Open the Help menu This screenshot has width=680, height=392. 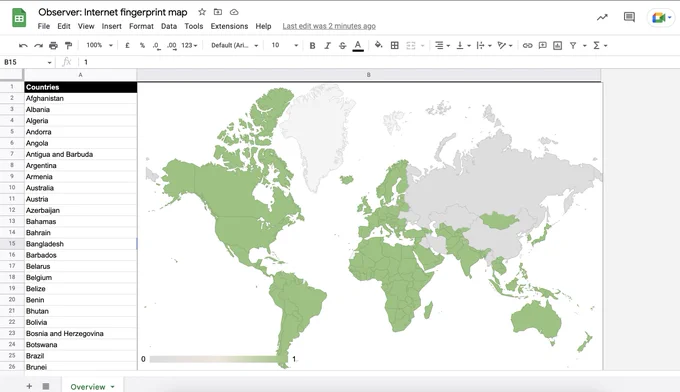pos(263,26)
